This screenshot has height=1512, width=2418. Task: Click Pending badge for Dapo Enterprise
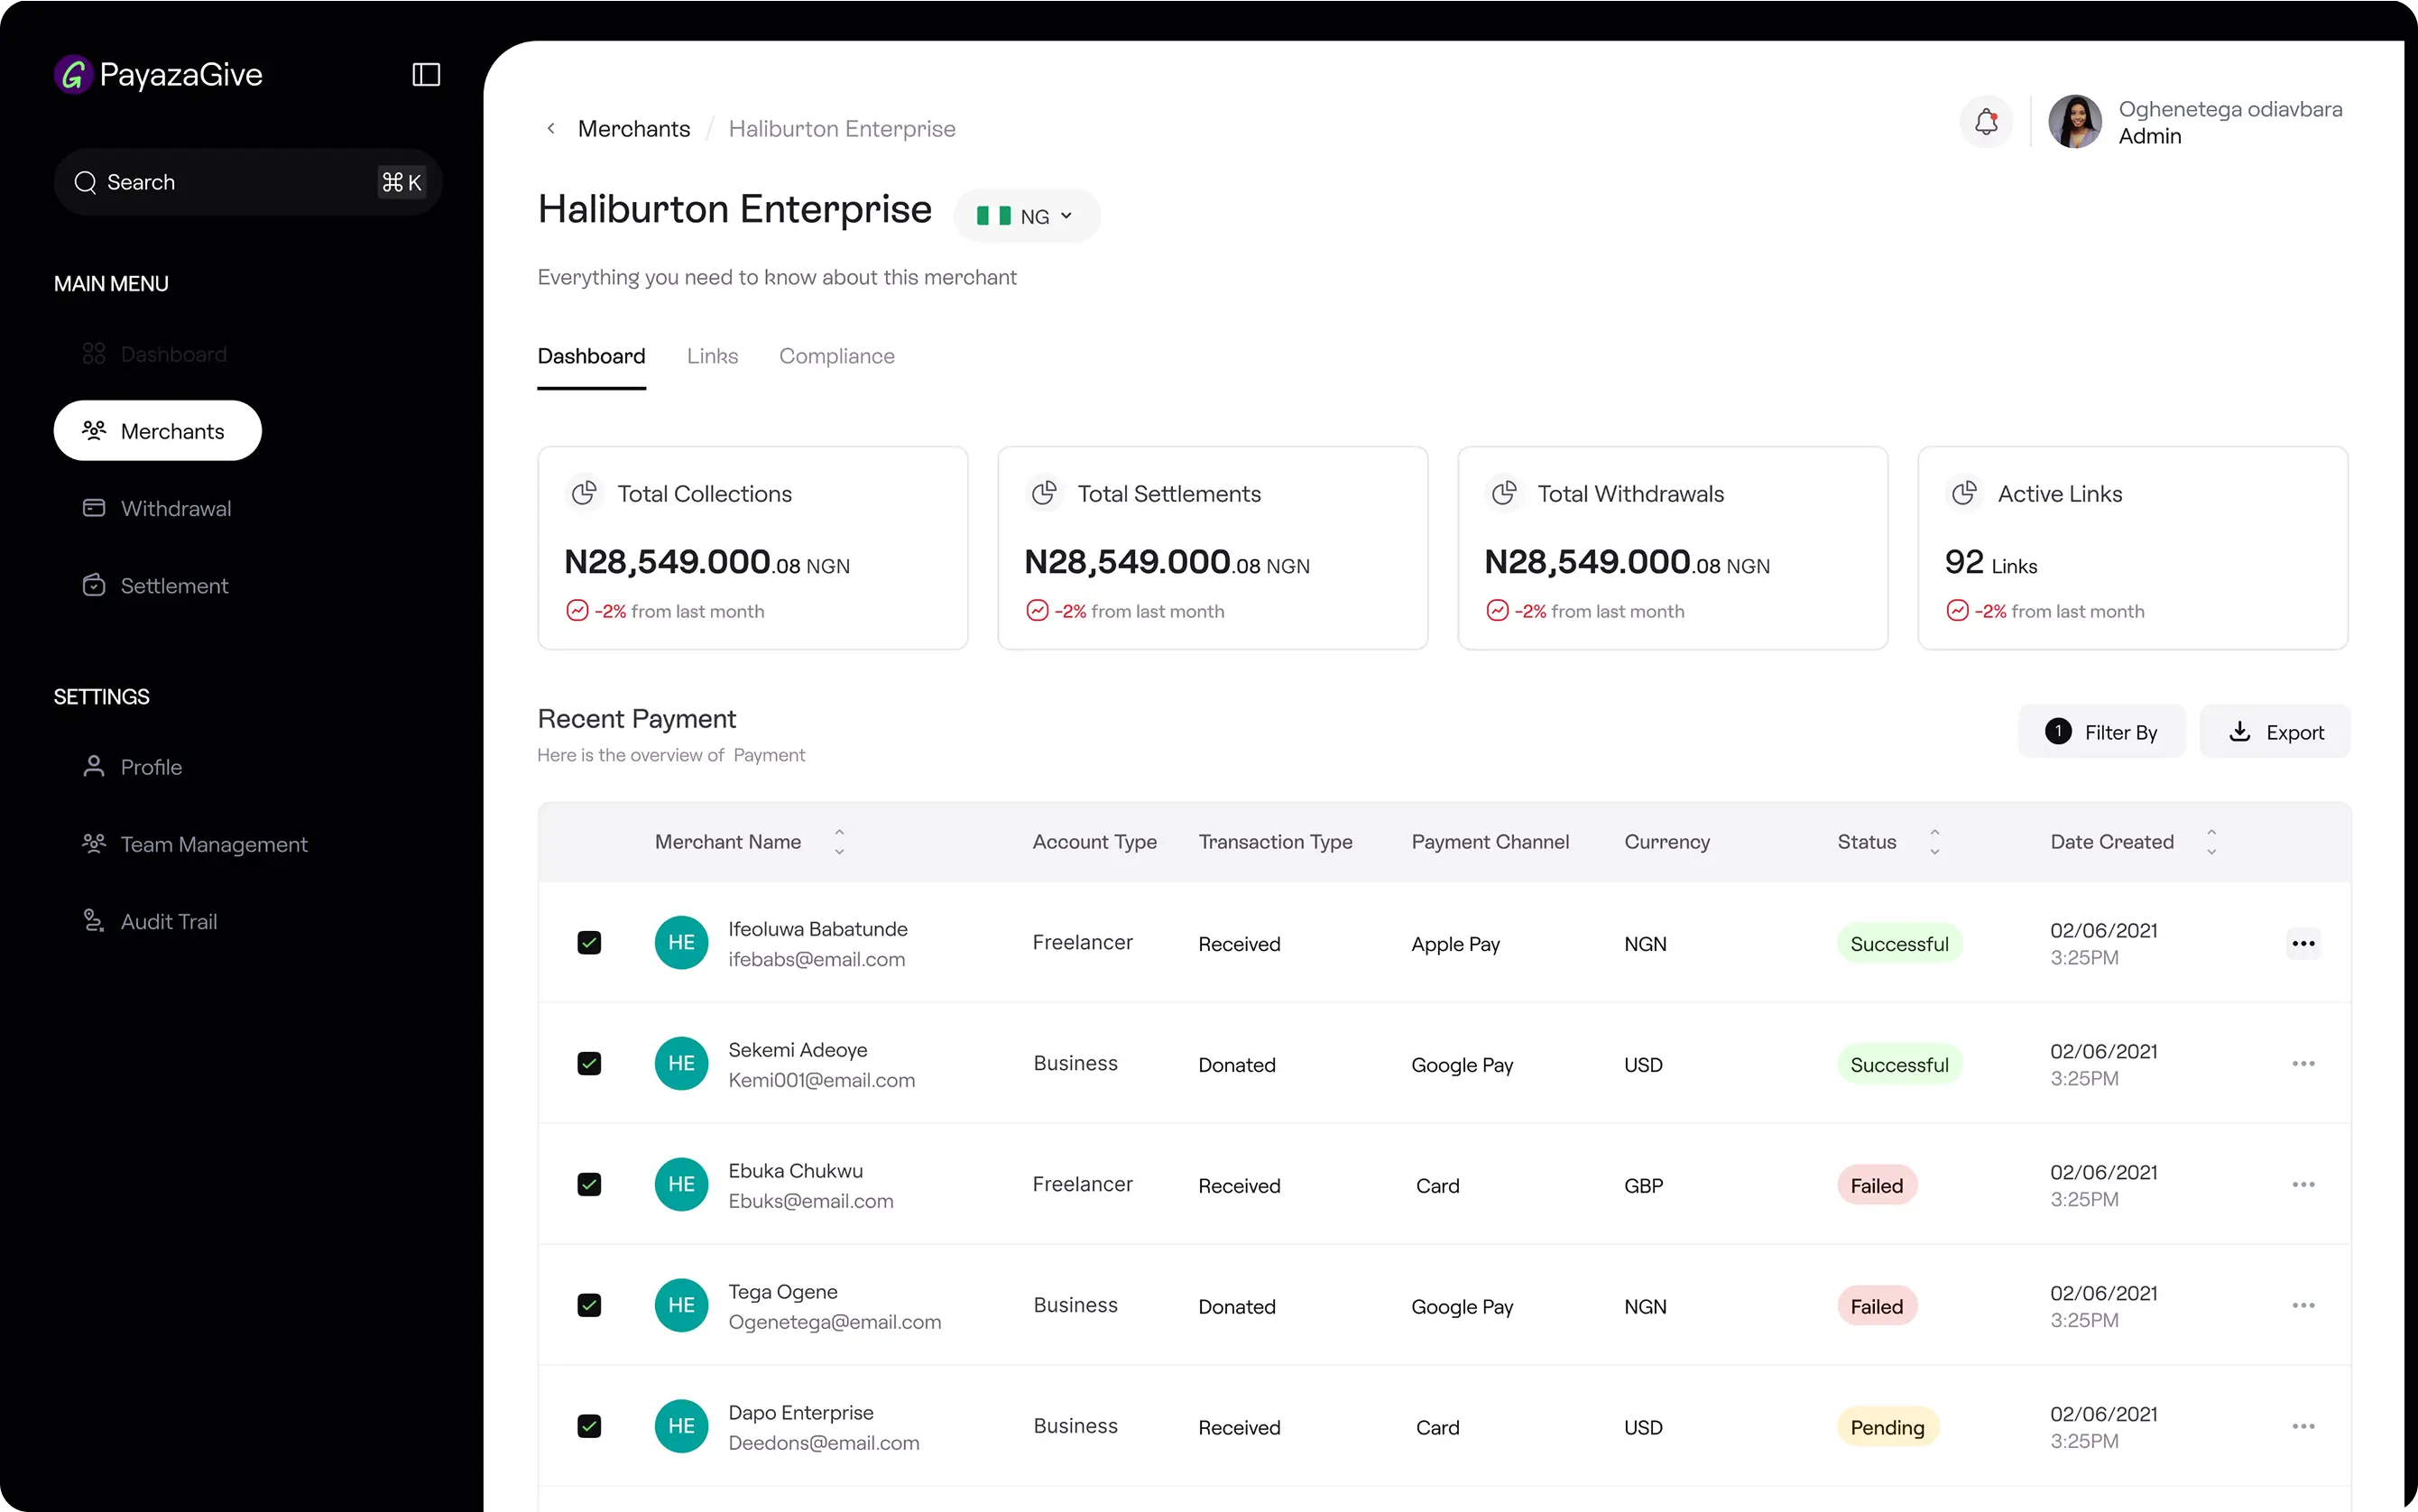pyautogui.click(x=1888, y=1428)
